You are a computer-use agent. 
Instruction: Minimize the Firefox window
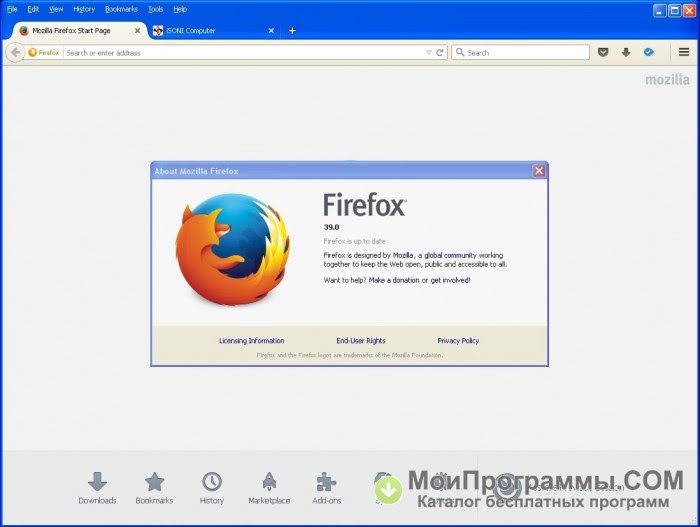(x=659, y=10)
